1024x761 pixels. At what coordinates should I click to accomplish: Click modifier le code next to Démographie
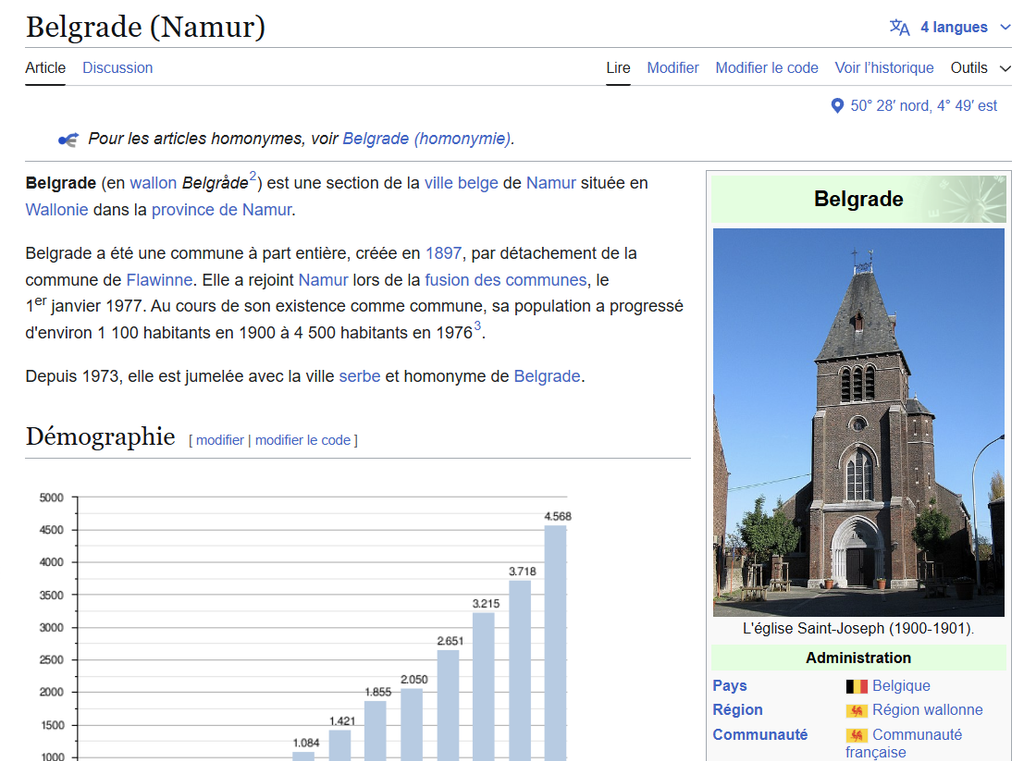point(303,440)
